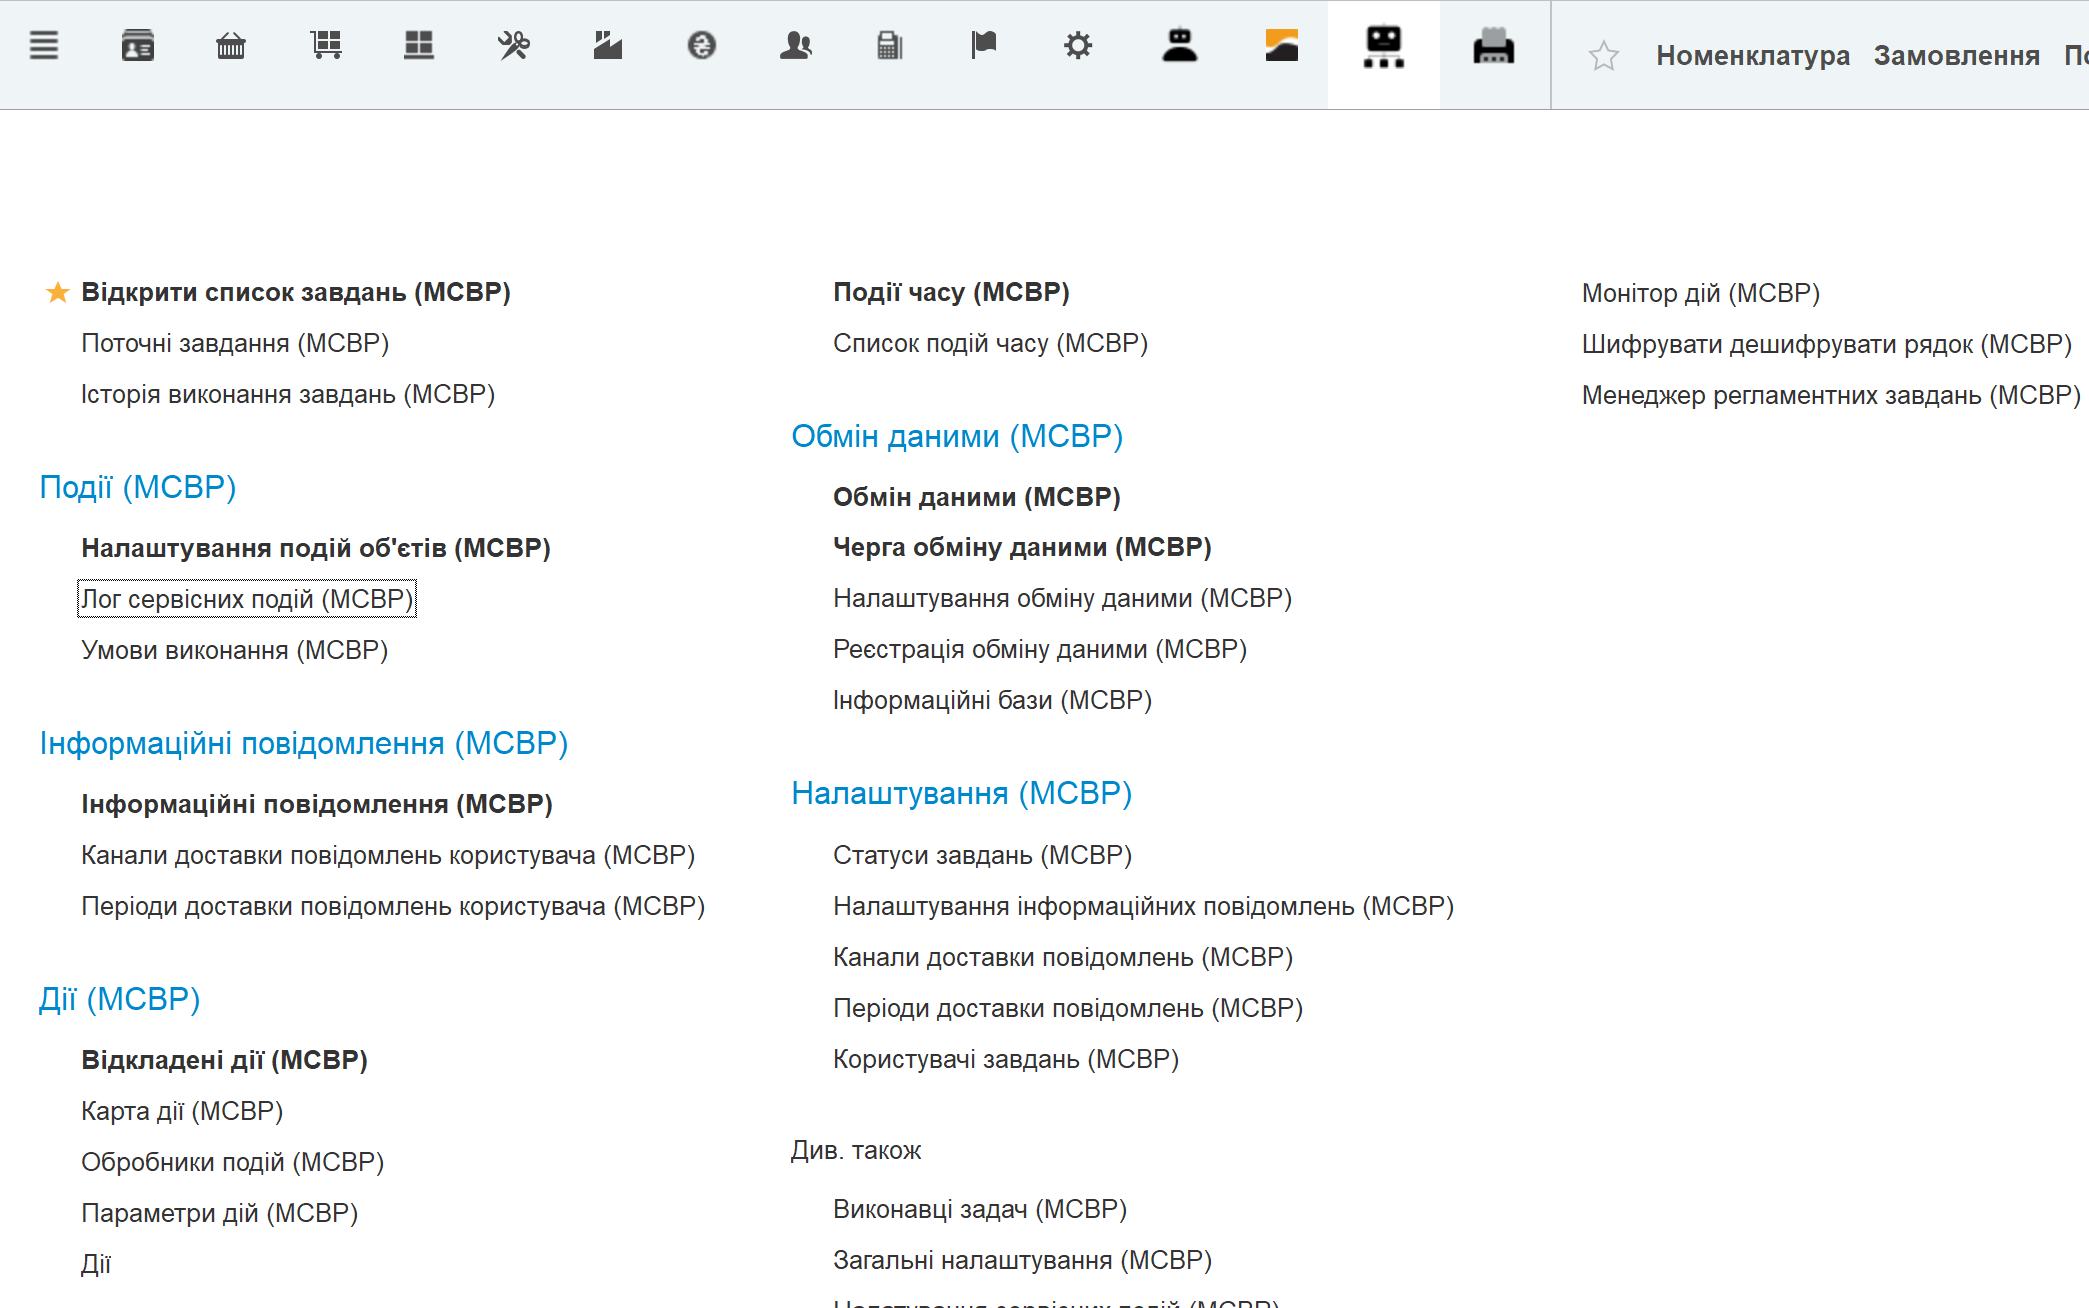Open the contacts card section icon

pos(138,45)
